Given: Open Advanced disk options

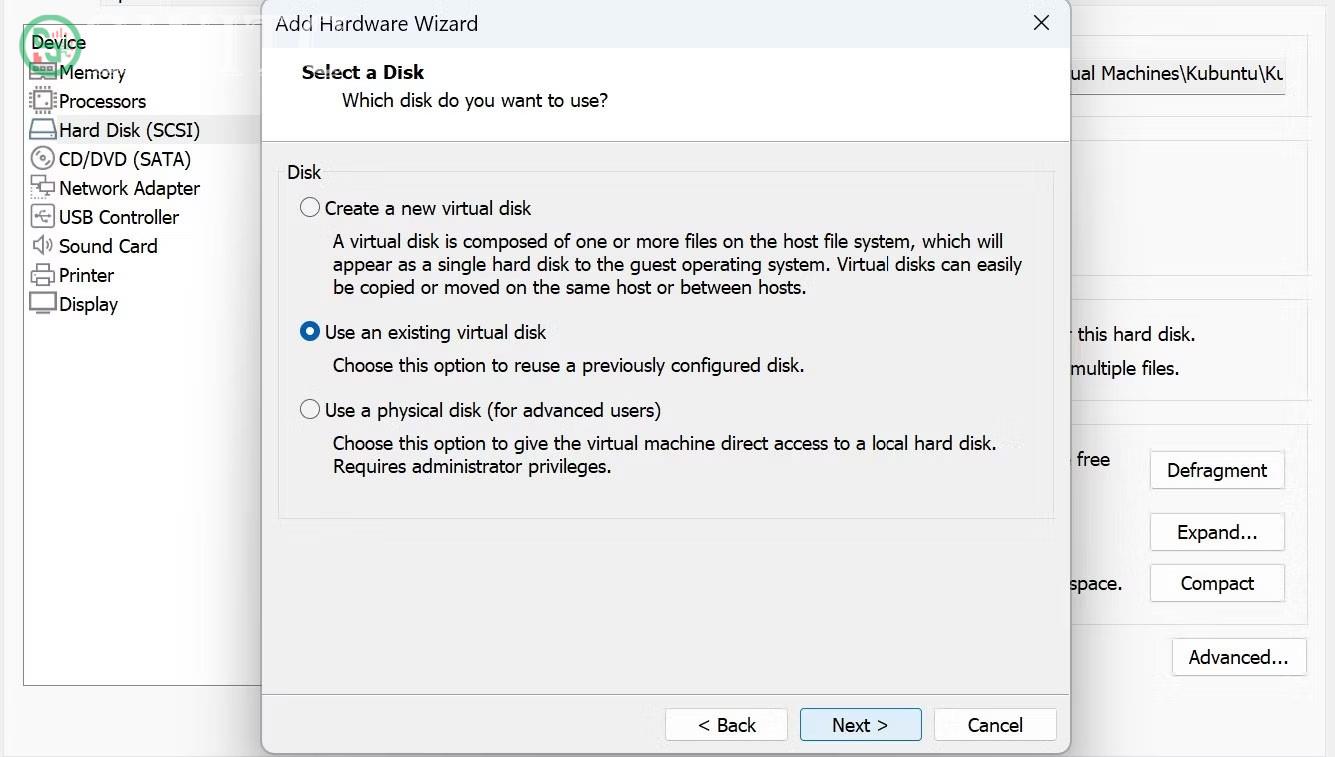Looking at the screenshot, I should click(1238, 657).
